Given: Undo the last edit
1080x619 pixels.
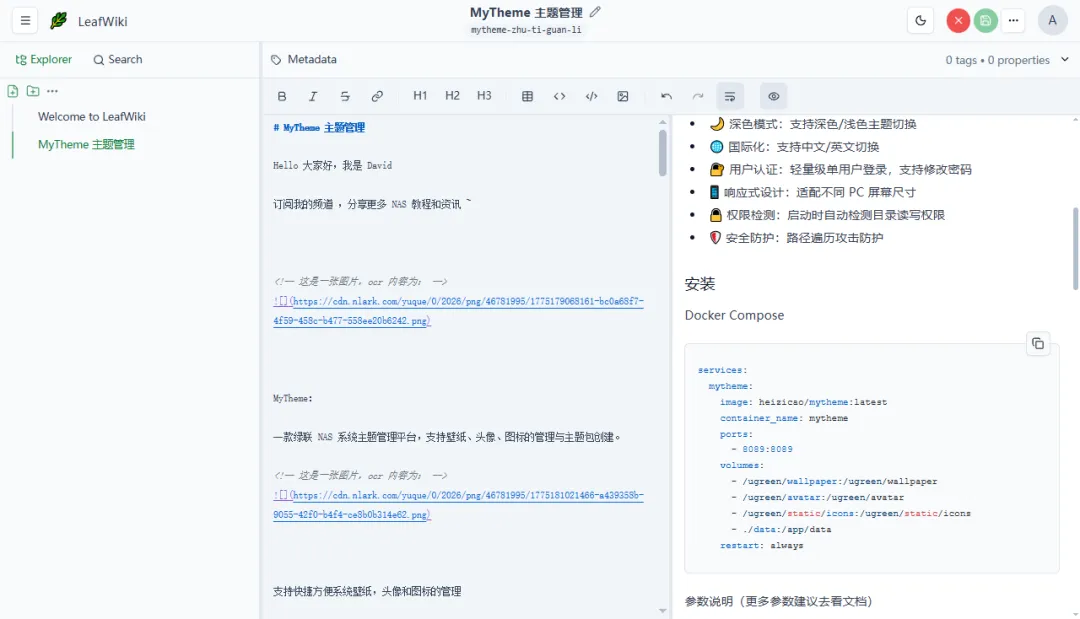Looking at the screenshot, I should point(666,96).
